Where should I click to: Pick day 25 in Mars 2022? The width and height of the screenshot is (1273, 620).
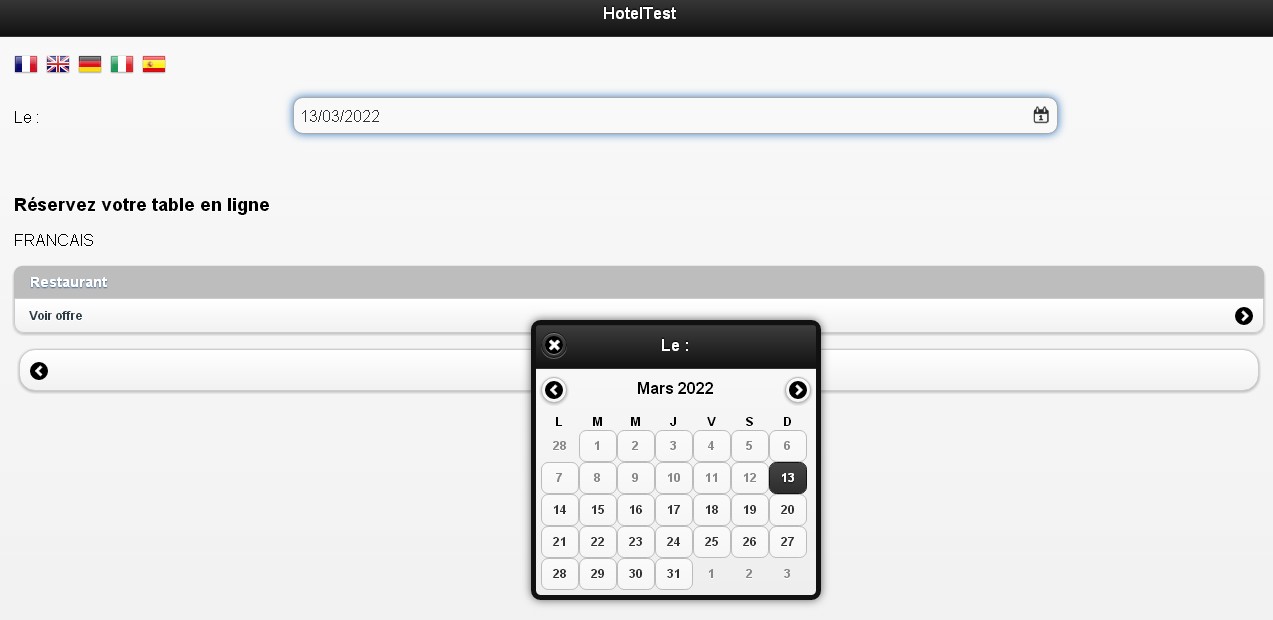[x=712, y=542]
